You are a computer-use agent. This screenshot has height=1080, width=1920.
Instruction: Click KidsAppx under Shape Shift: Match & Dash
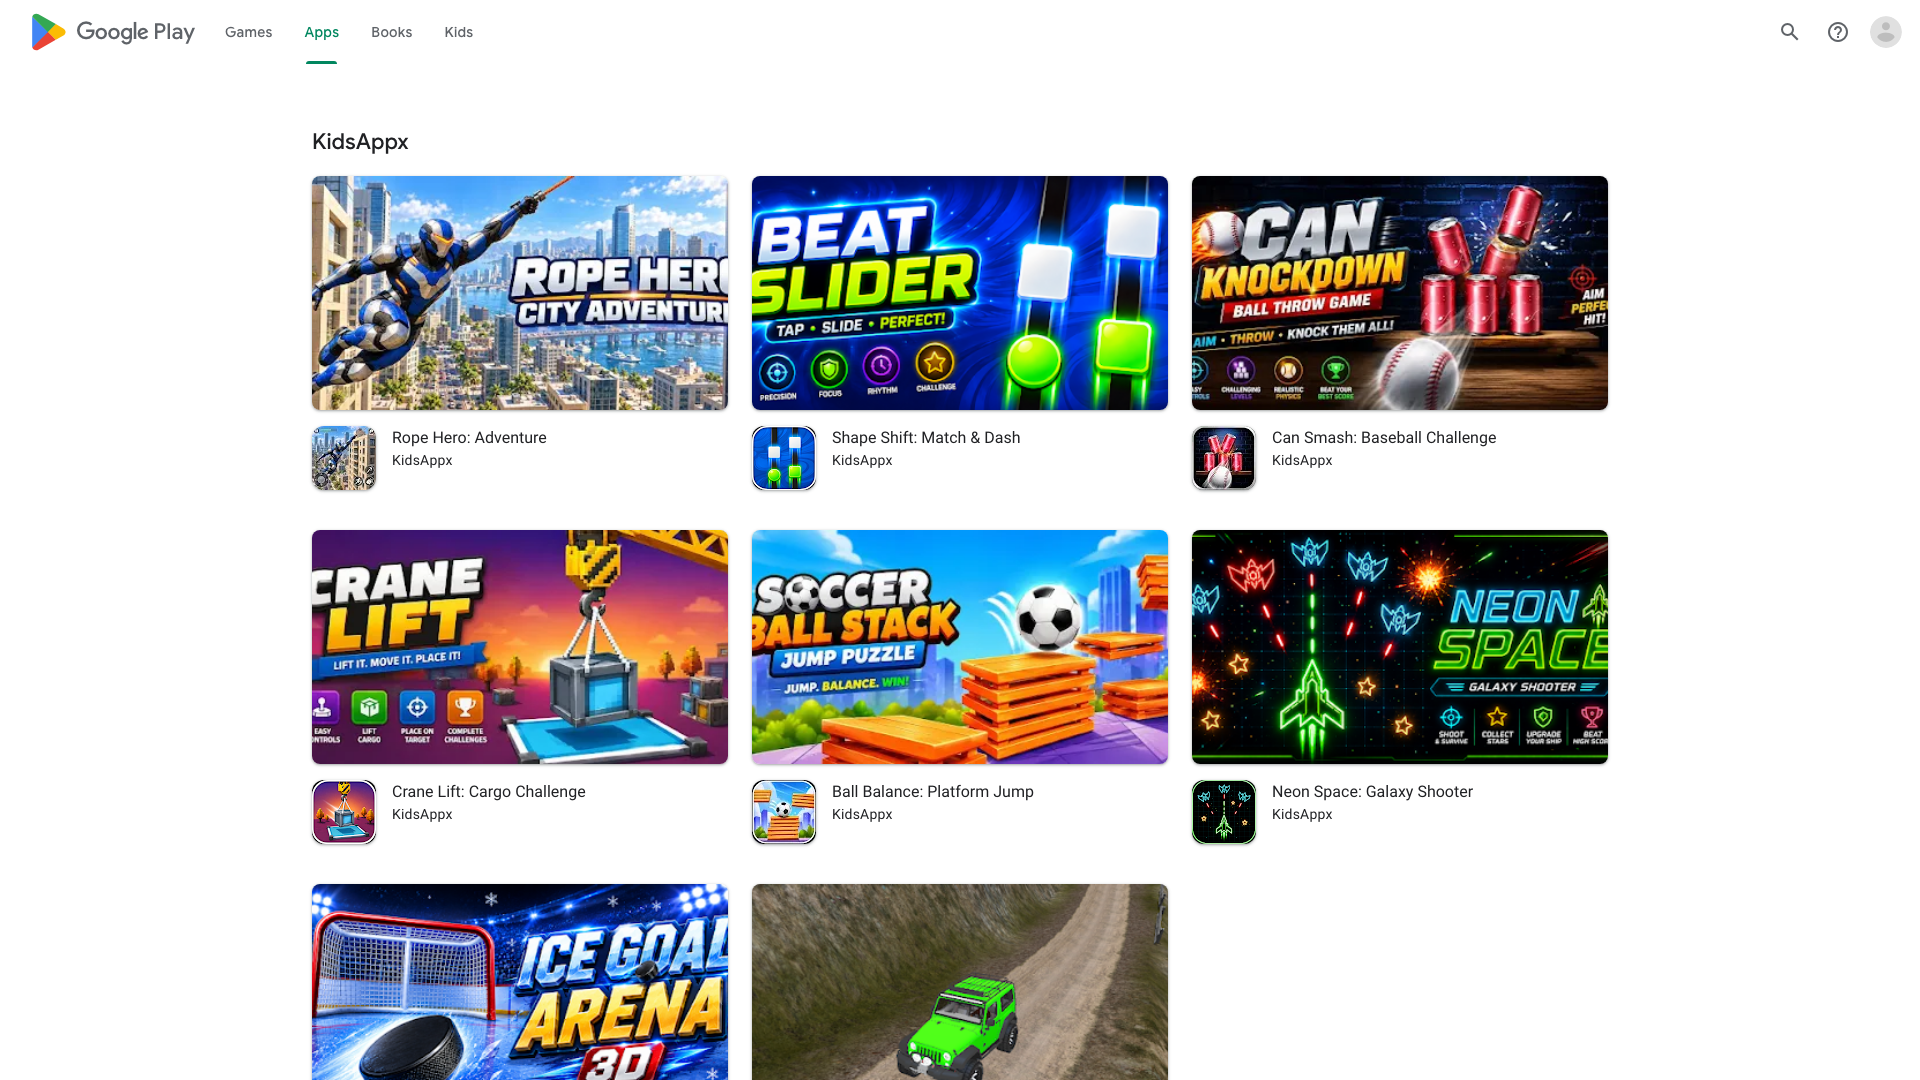862,461
